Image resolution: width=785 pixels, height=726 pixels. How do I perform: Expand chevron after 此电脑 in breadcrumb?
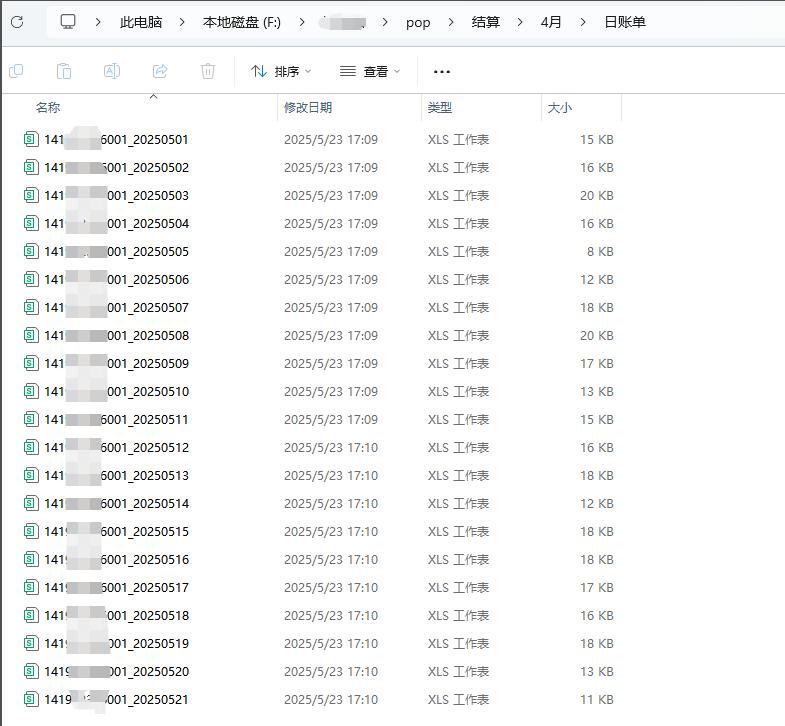point(182,23)
